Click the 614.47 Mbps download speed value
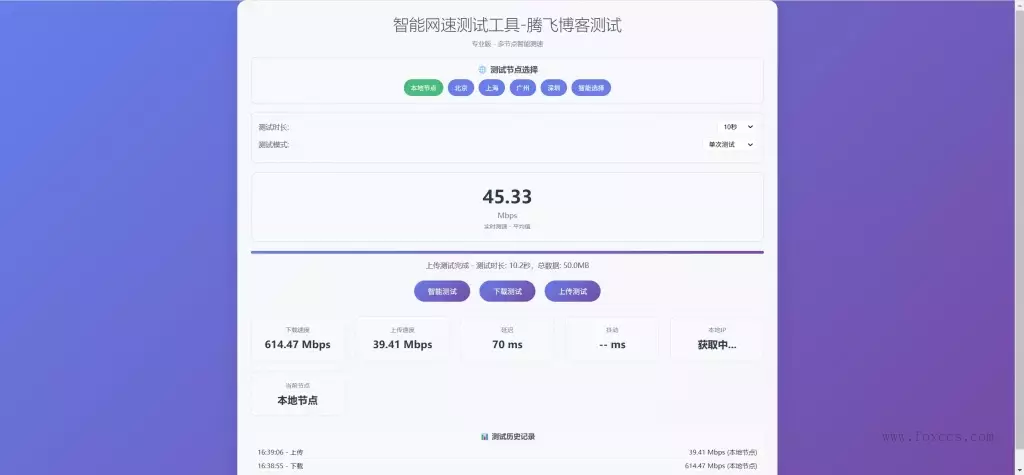 coord(298,344)
